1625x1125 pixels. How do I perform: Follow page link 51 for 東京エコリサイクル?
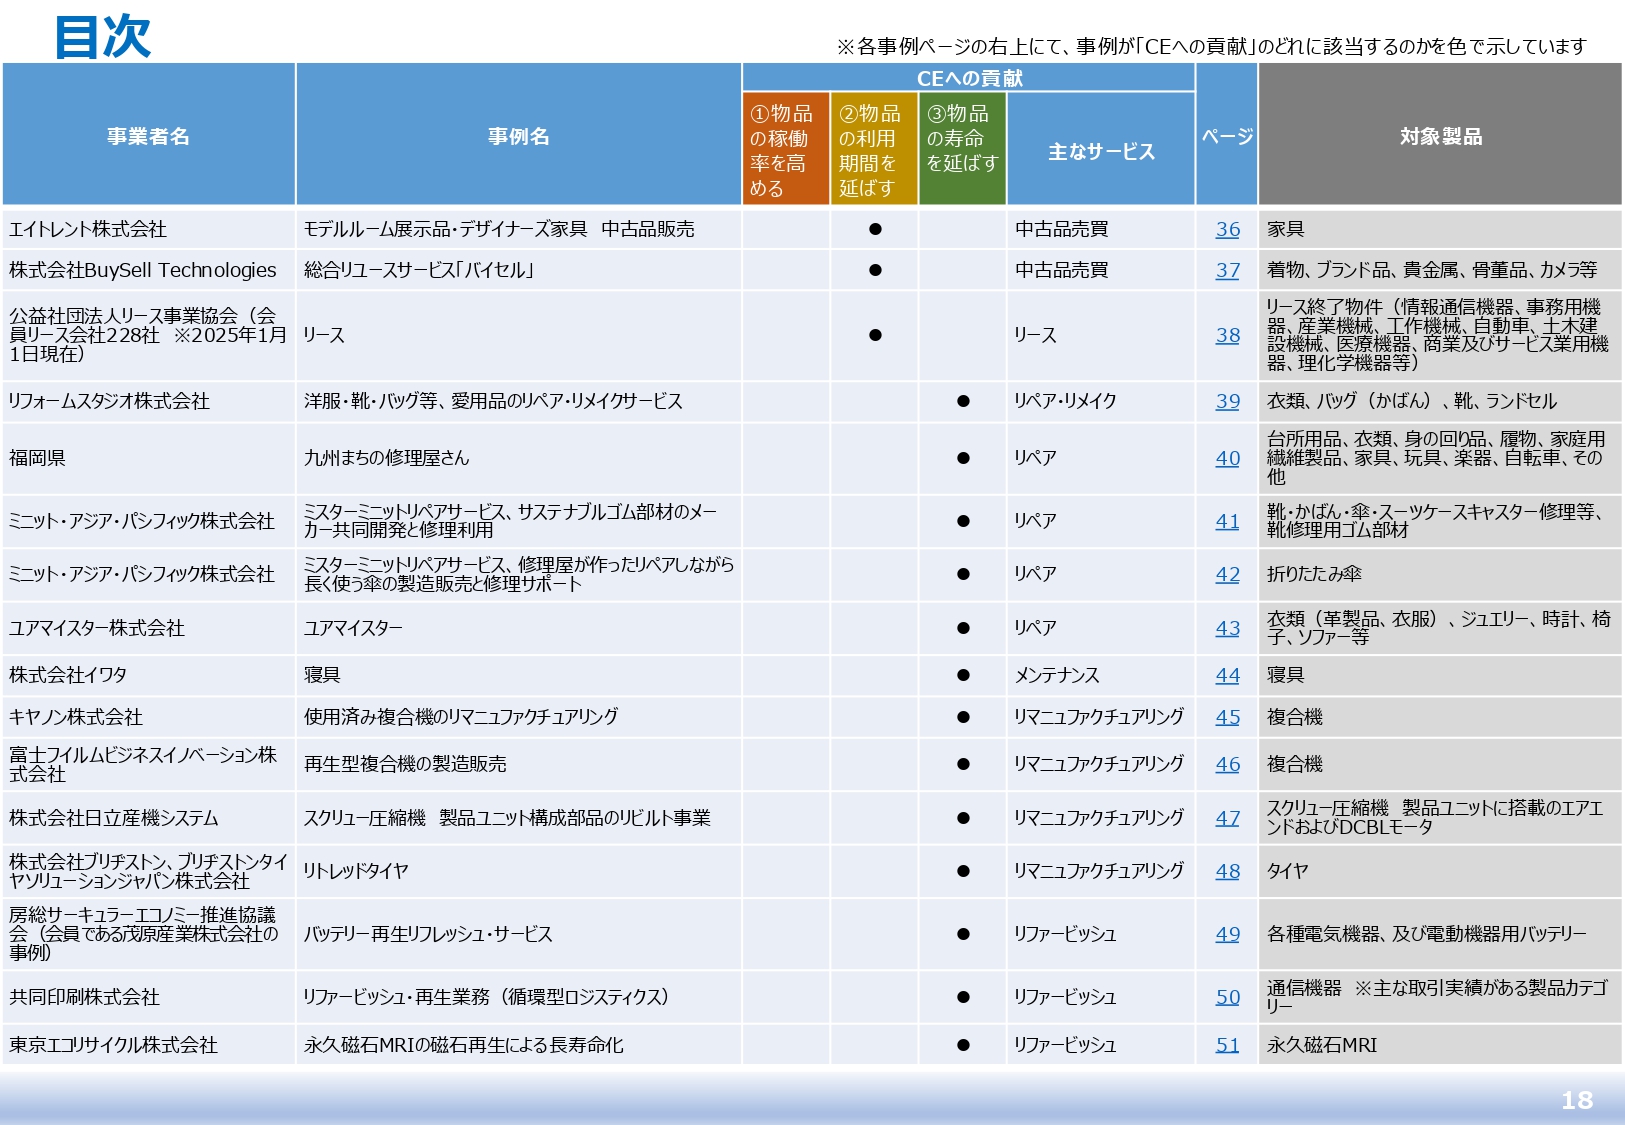pos(1227,1045)
